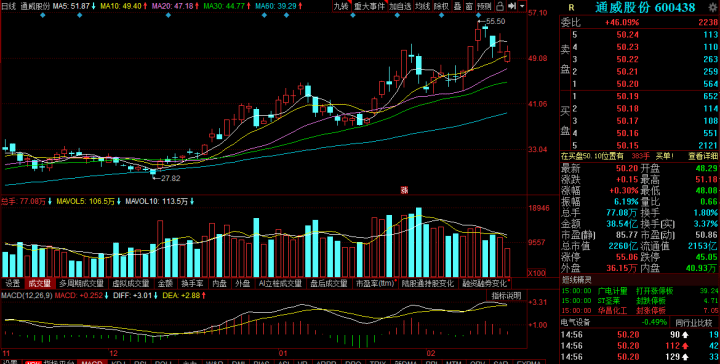Toggle the 均线 moving average display

pos(422,6)
